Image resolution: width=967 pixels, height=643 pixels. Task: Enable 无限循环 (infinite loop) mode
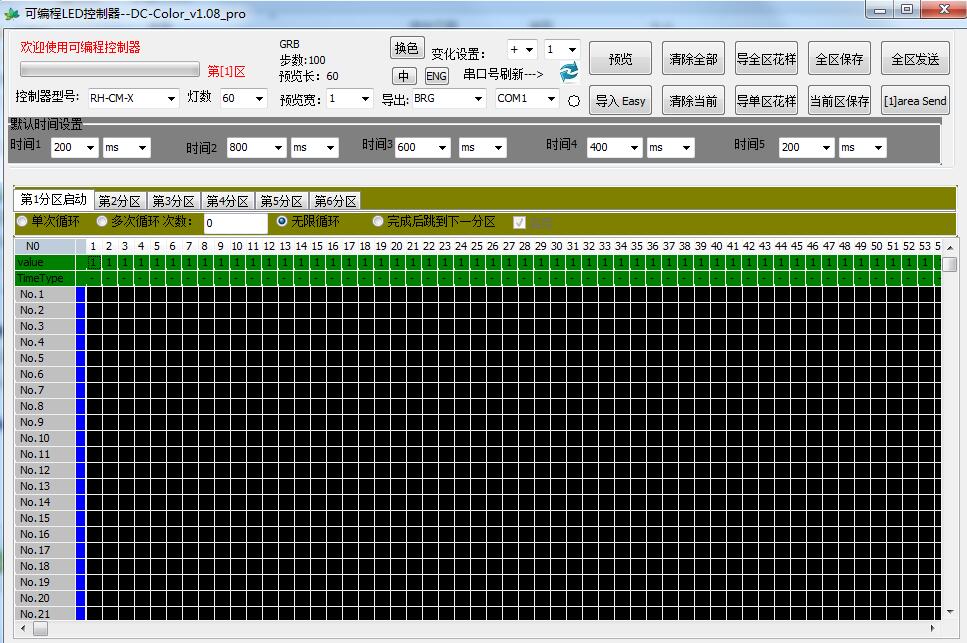pyautogui.click(x=280, y=221)
